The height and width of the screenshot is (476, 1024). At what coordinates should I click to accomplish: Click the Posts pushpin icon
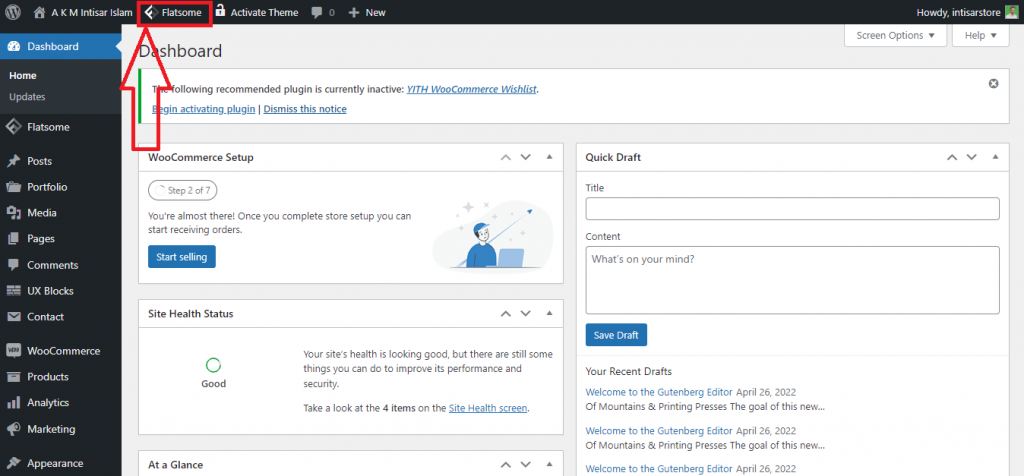[x=14, y=161]
